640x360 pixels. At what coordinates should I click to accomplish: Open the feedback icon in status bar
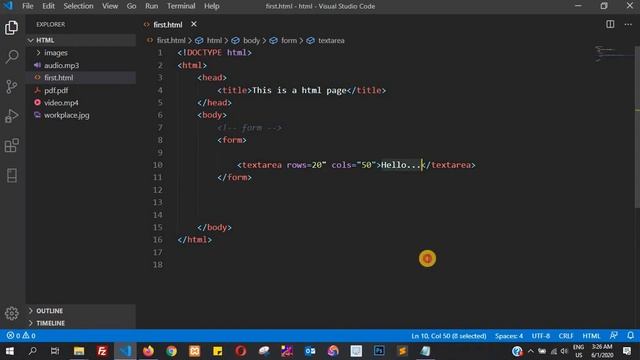coord(613,336)
